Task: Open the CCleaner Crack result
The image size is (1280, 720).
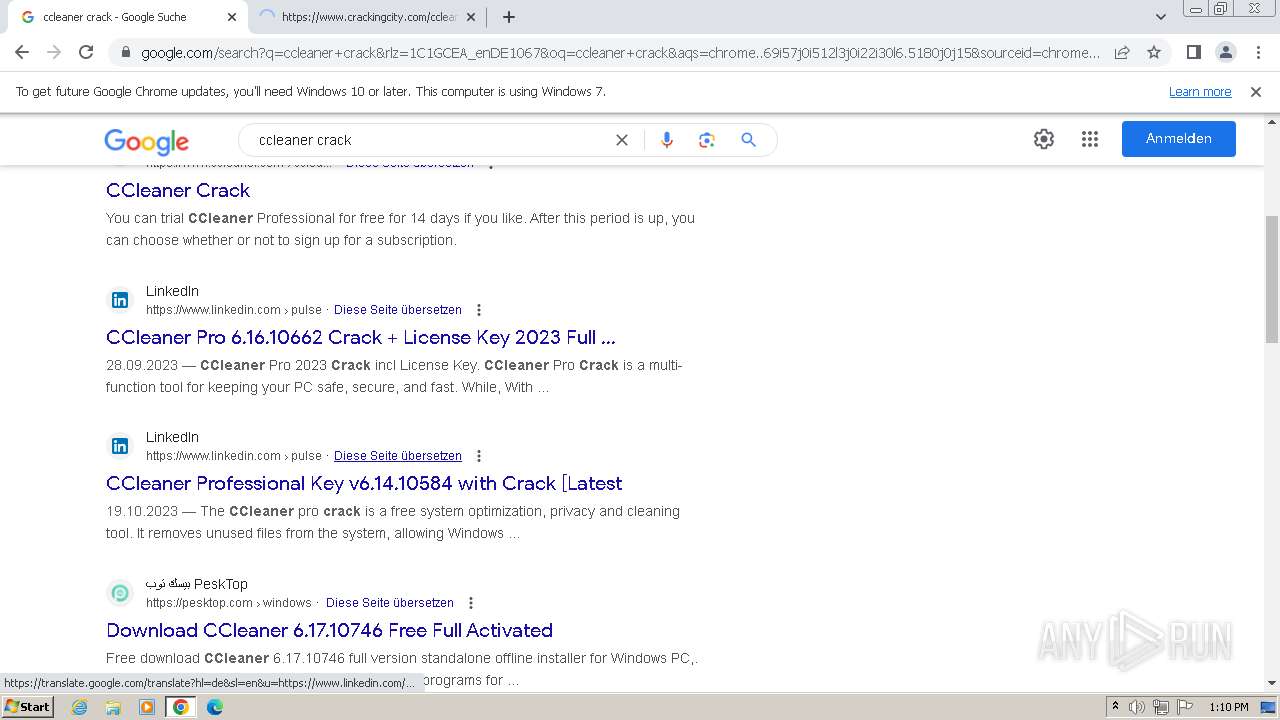Action: 178,190
